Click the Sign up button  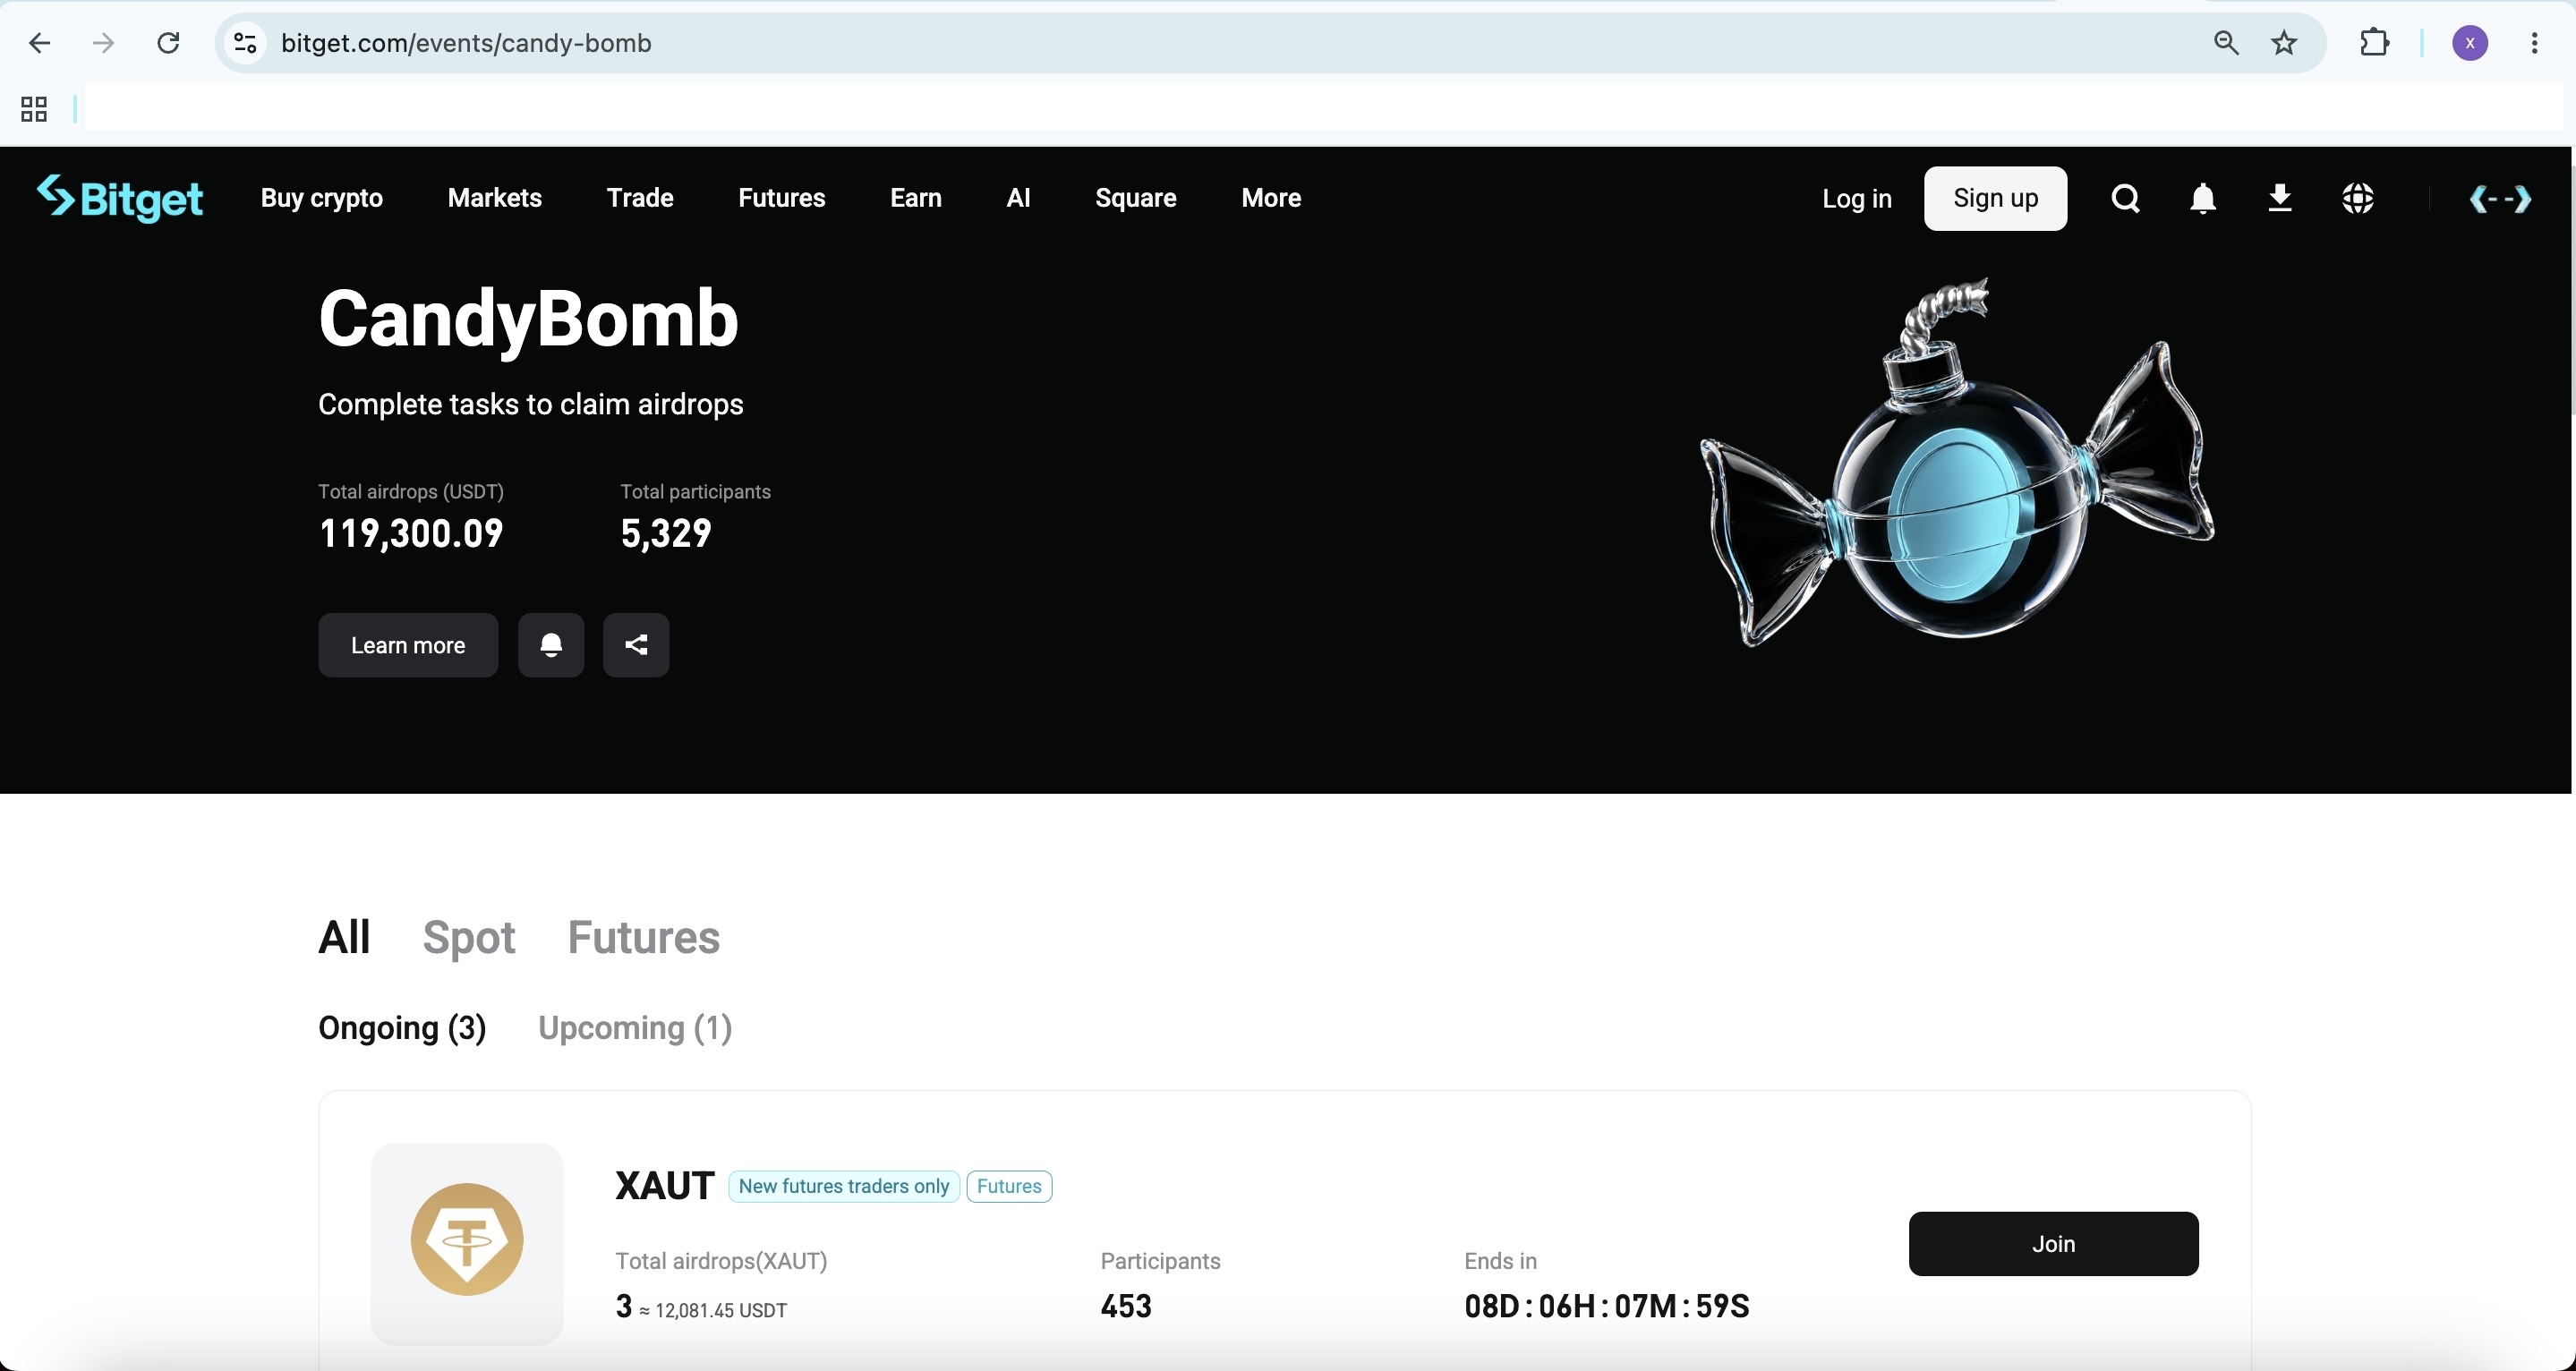[x=1996, y=198]
